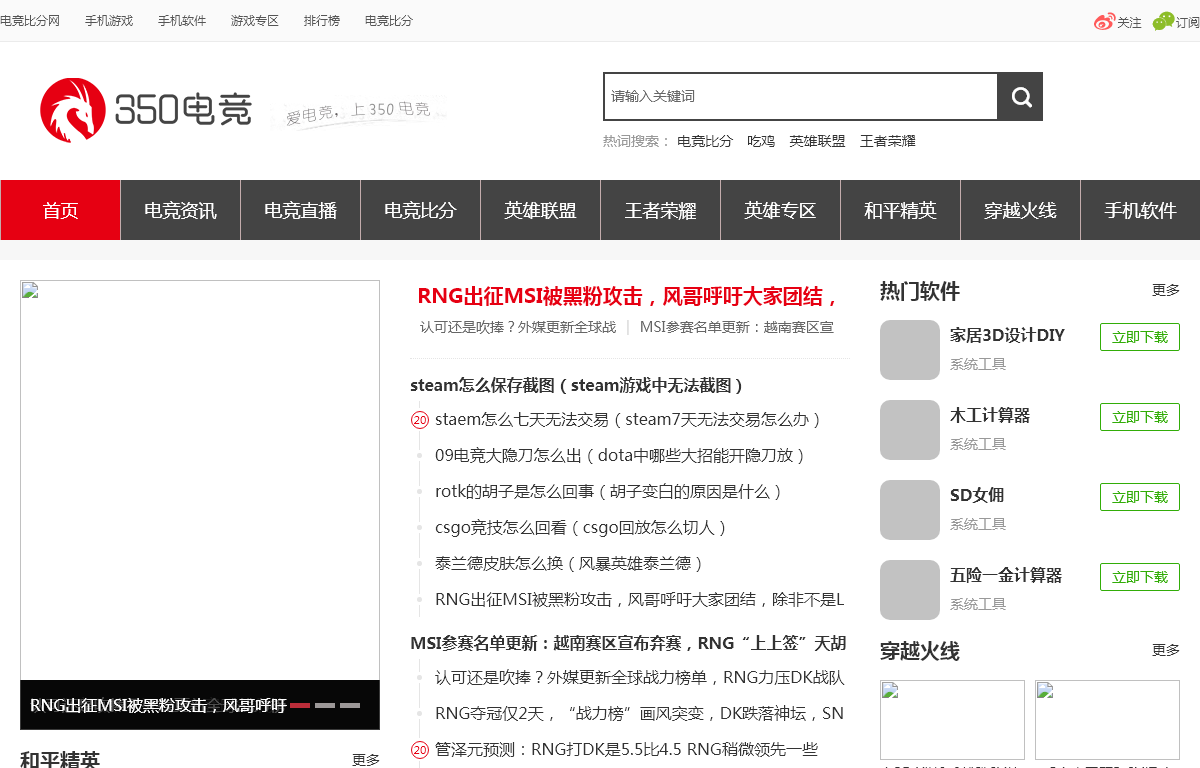This screenshot has width=1200, height=768.
Task: Click 排行榜 in the top bar
Action: click(x=322, y=21)
